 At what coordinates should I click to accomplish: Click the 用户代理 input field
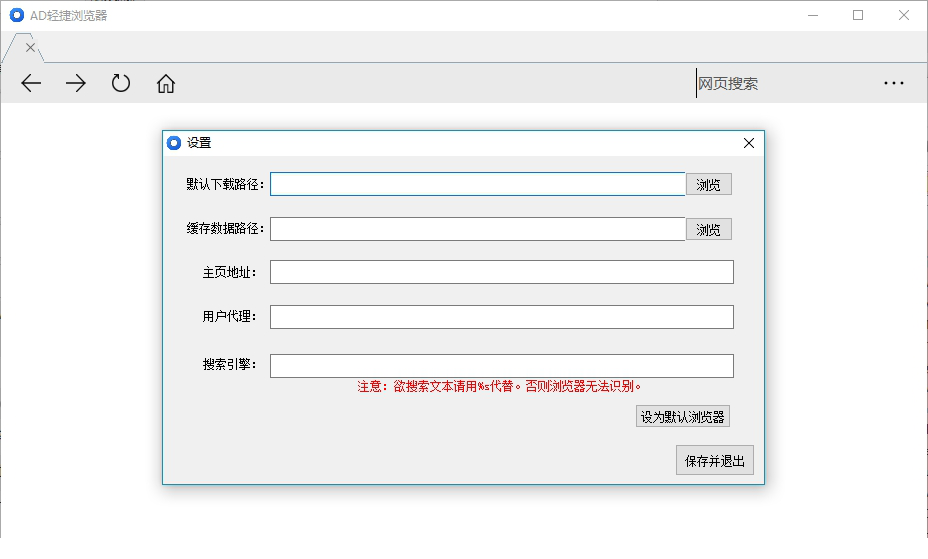pyautogui.click(x=502, y=317)
